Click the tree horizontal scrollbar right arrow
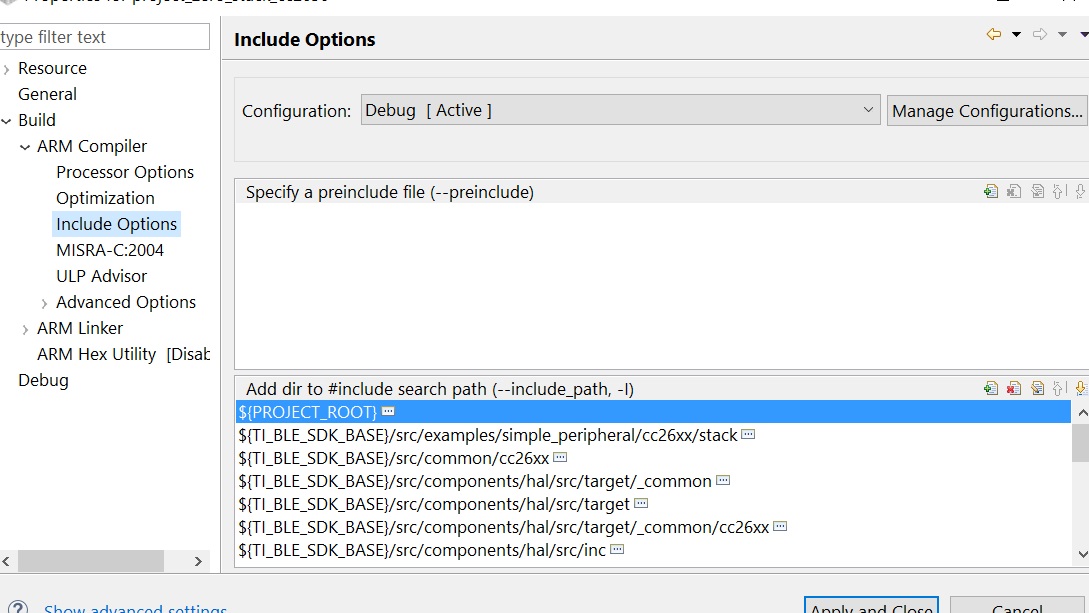 point(198,561)
